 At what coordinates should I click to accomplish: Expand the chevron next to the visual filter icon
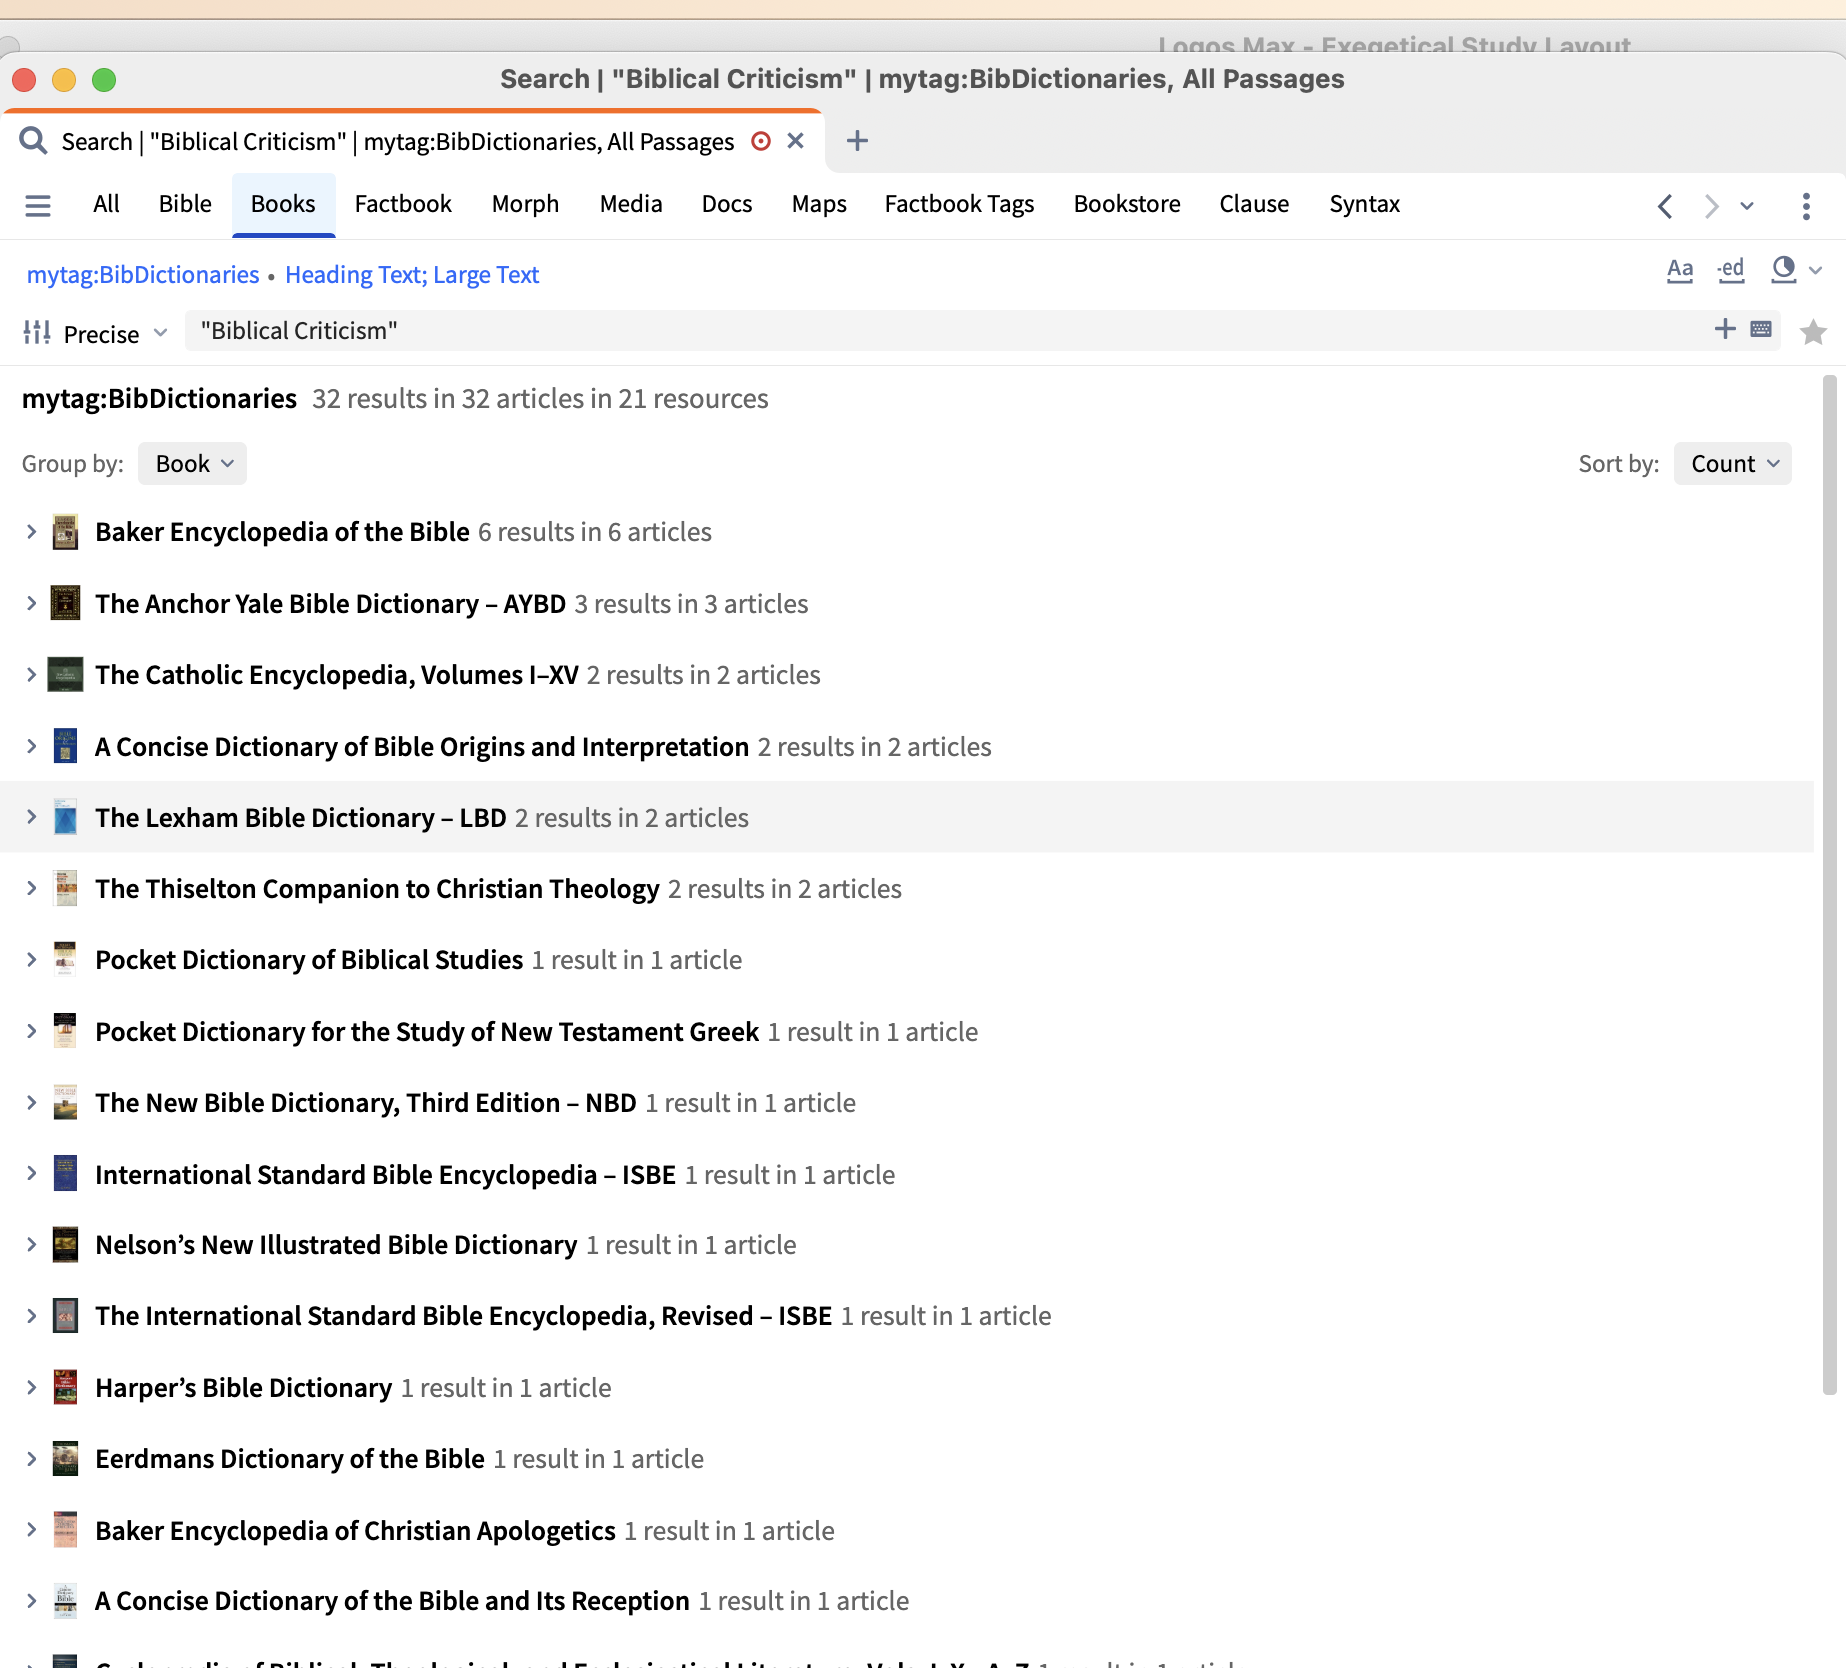pos(1816,270)
